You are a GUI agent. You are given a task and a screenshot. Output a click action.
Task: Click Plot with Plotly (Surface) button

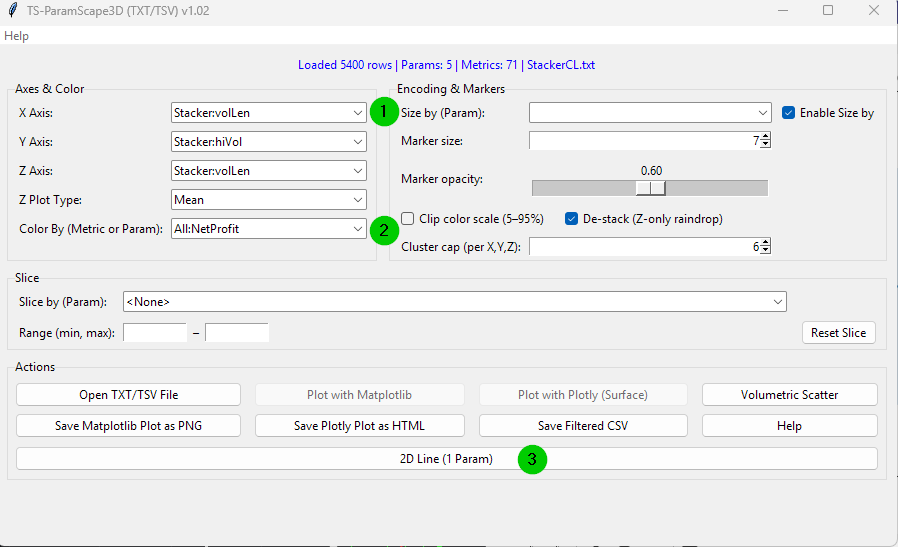tap(583, 395)
